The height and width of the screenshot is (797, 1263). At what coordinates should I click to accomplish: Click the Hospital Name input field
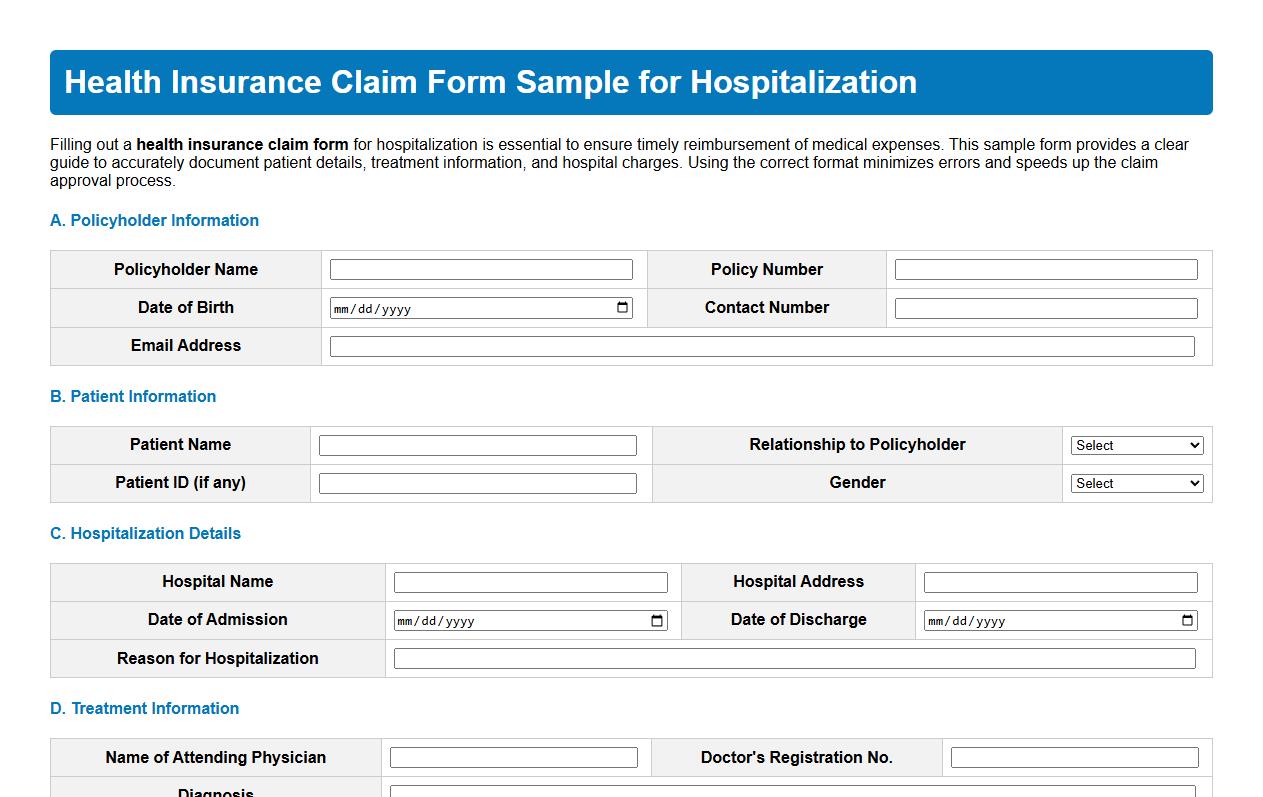click(x=531, y=581)
